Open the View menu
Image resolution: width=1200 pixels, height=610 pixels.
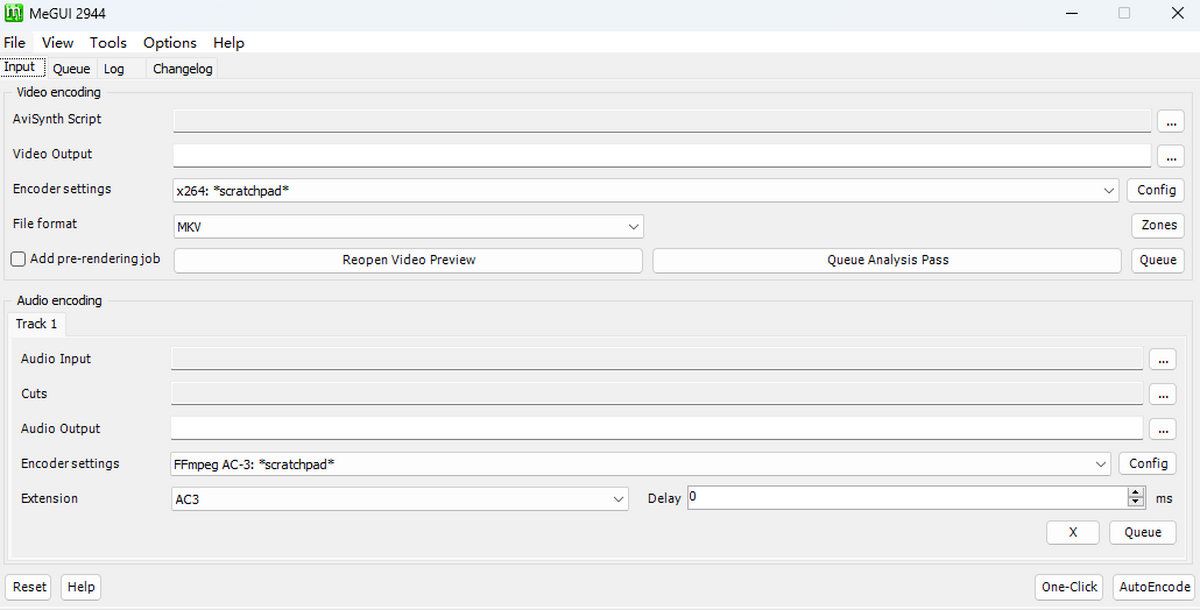58,43
